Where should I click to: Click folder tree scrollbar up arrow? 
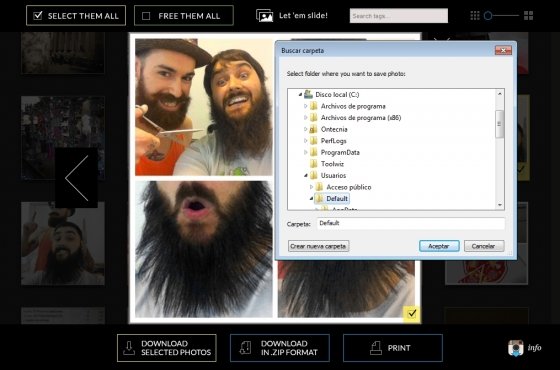[x=500, y=94]
